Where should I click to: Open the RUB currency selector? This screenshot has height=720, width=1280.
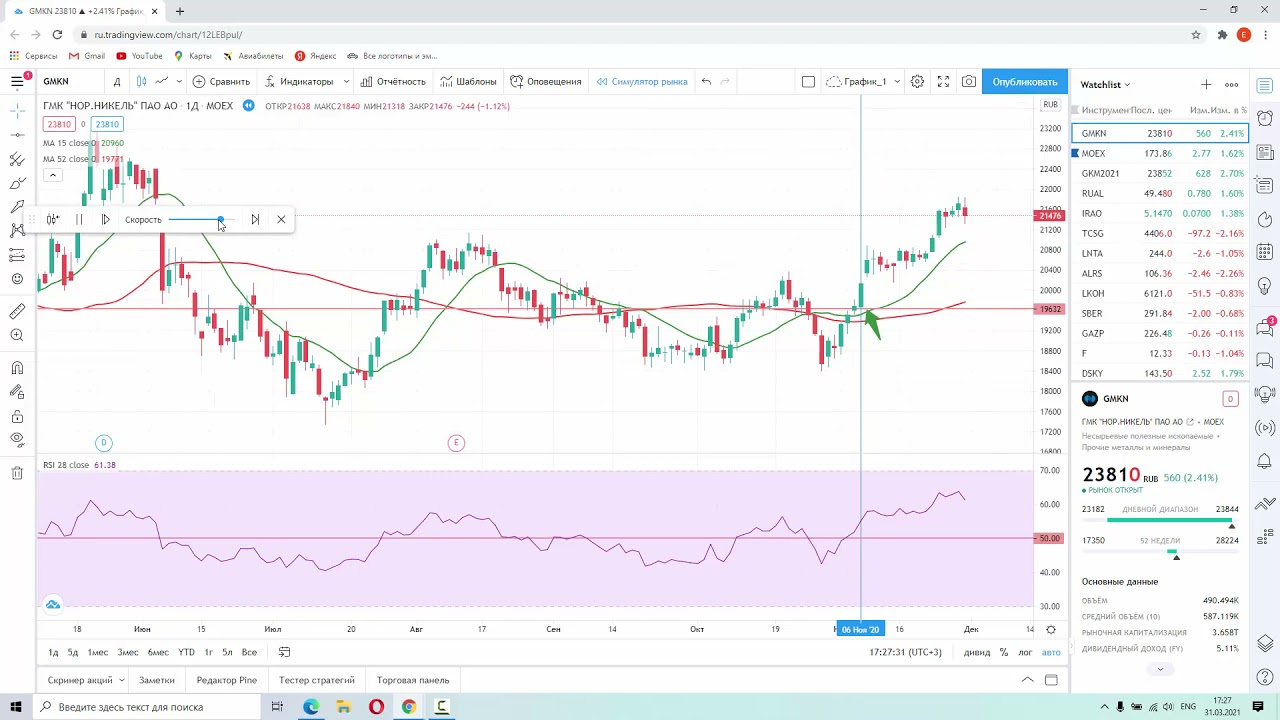1050,105
